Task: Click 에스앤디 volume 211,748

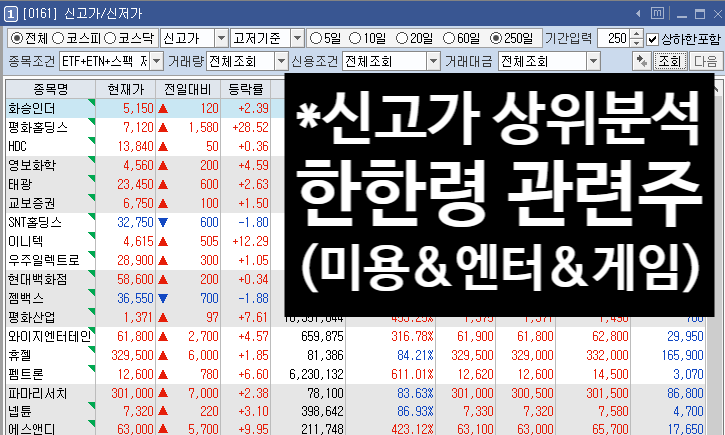Action: pos(322,429)
